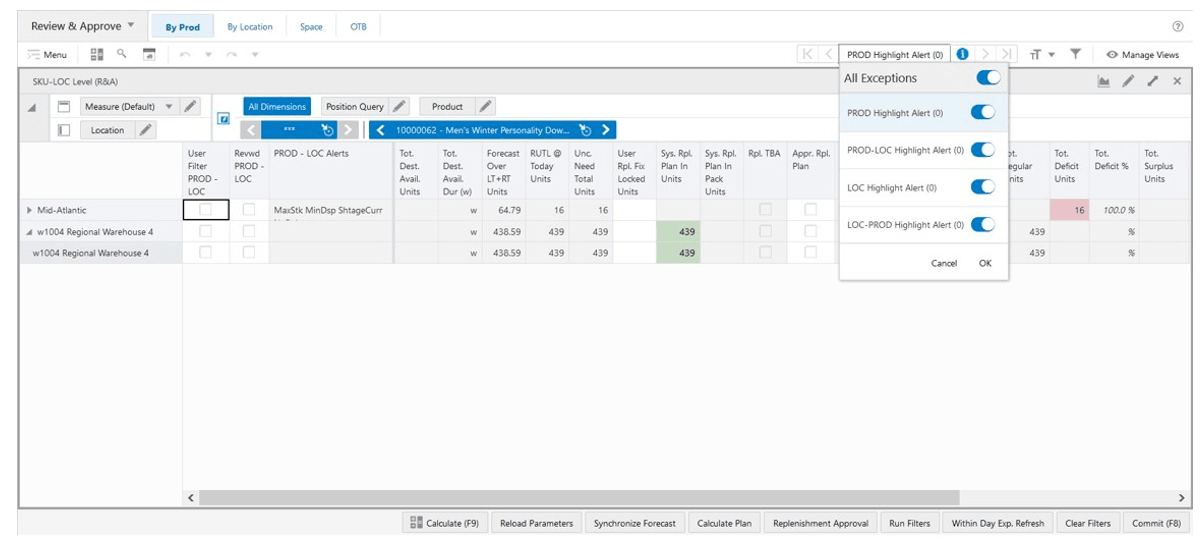Open the OTB tab
The image size is (1204, 544).
tap(358, 27)
